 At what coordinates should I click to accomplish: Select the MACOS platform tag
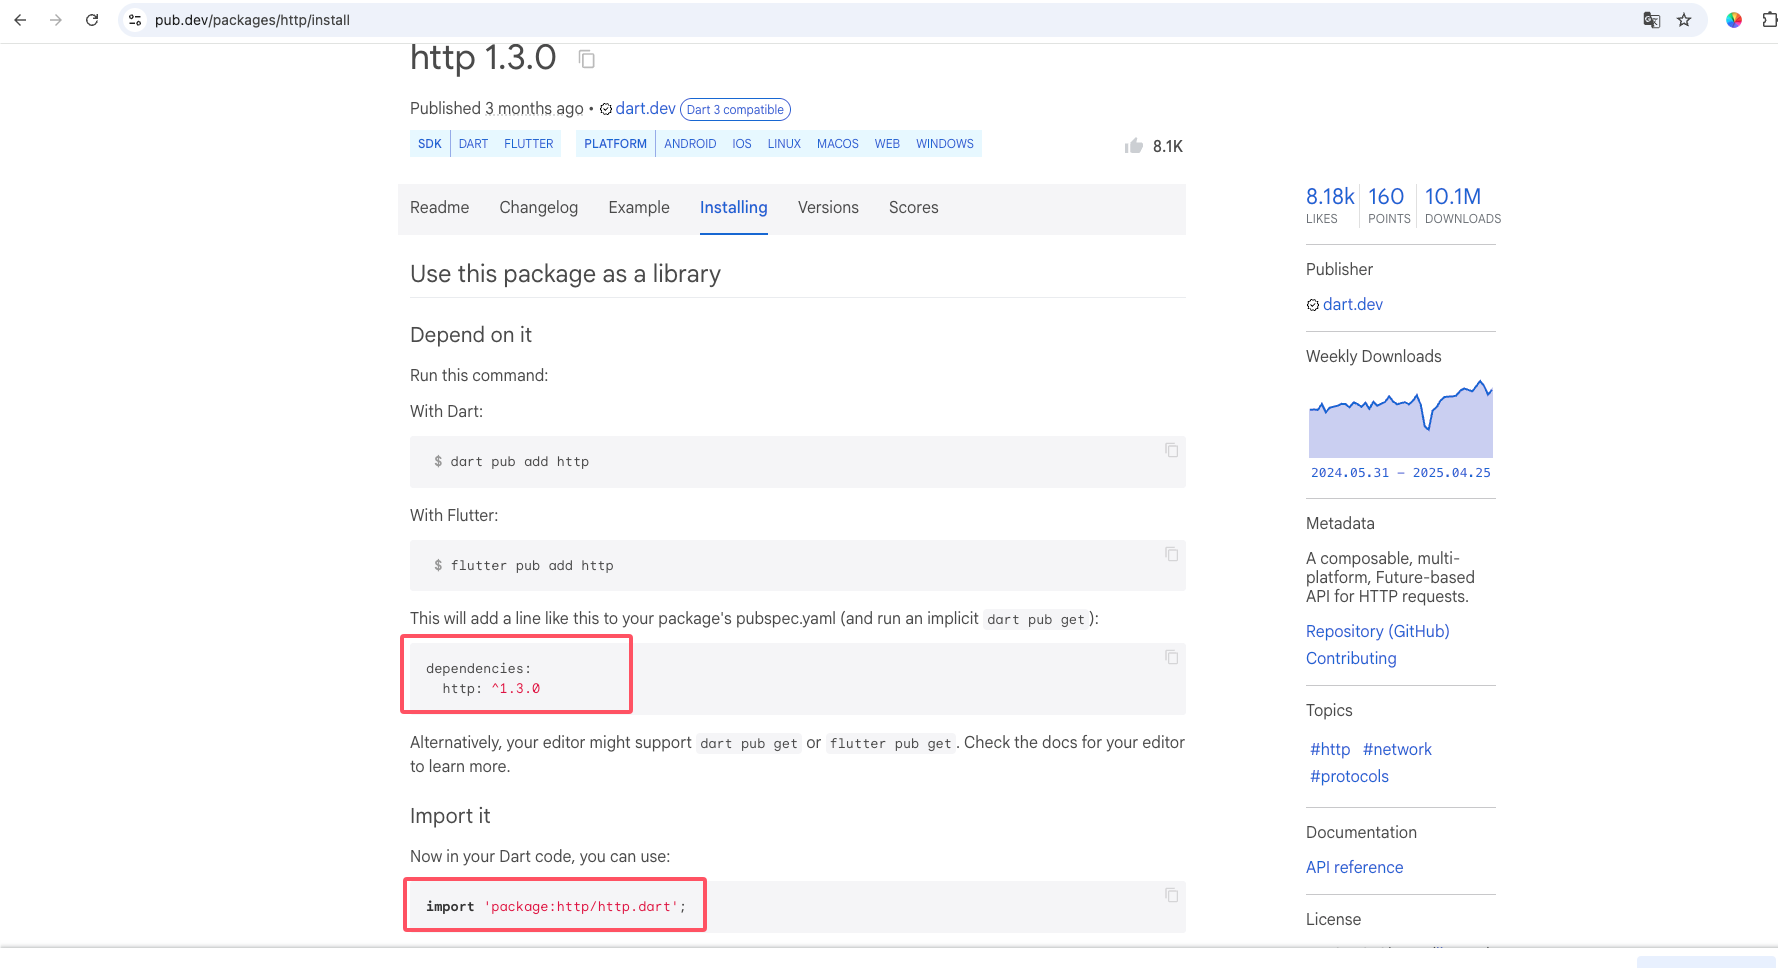pos(837,144)
